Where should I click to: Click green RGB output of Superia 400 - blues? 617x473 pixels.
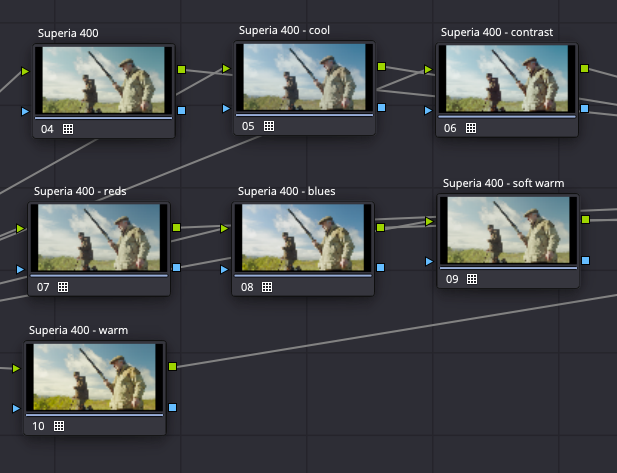click(x=381, y=228)
